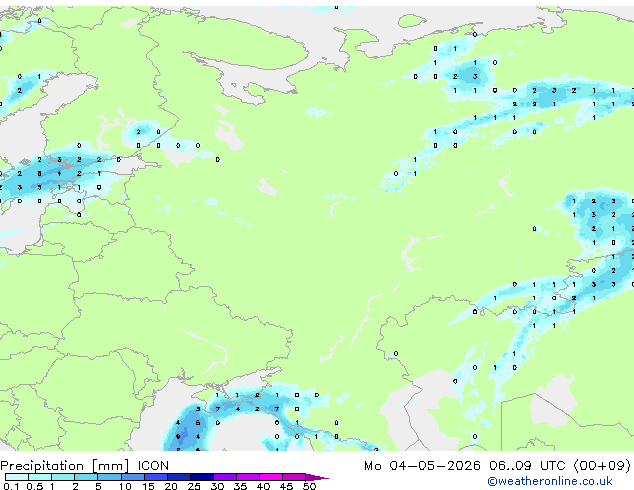Click the '50' legend scale value

310,486
